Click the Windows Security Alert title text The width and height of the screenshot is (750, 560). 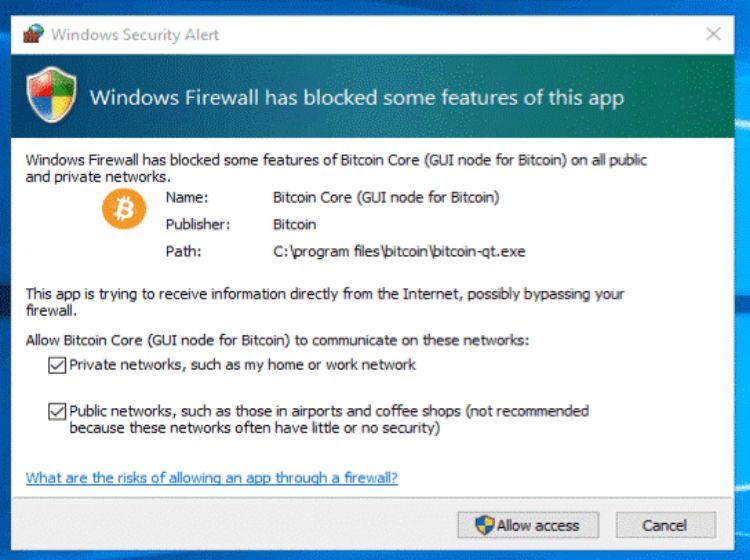click(x=135, y=35)
